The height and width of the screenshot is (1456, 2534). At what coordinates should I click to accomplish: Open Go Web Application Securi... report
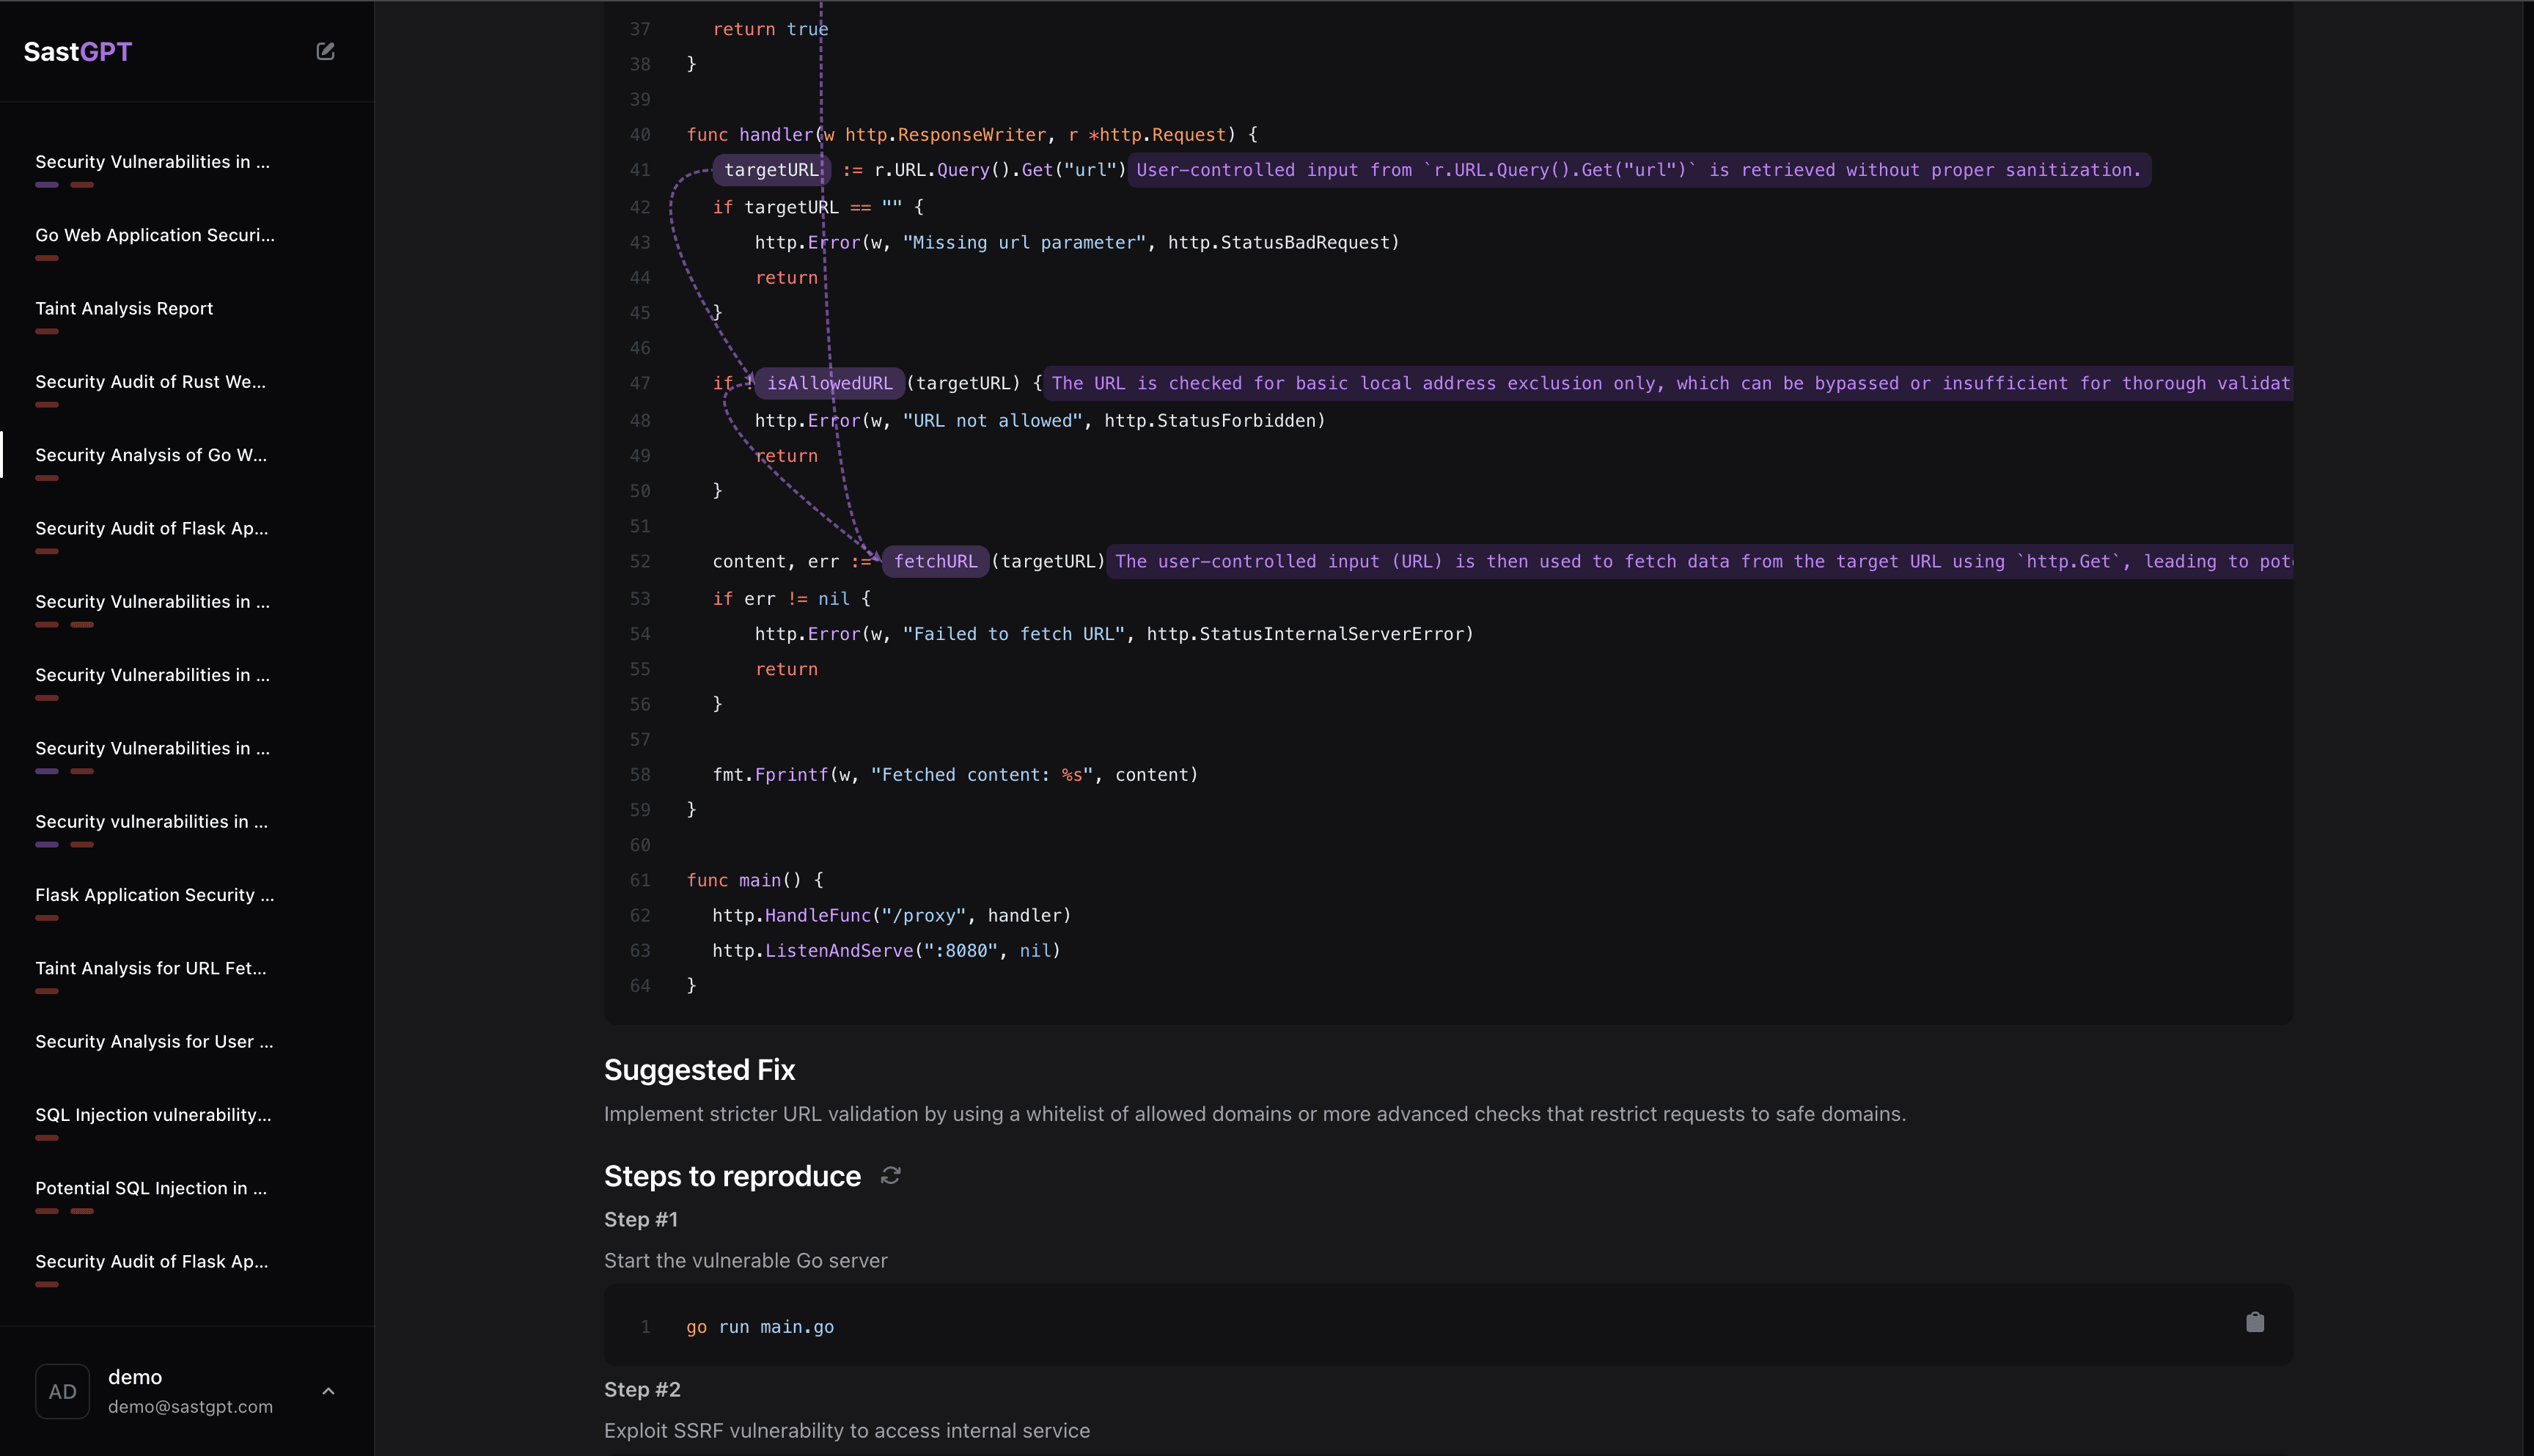155,235
